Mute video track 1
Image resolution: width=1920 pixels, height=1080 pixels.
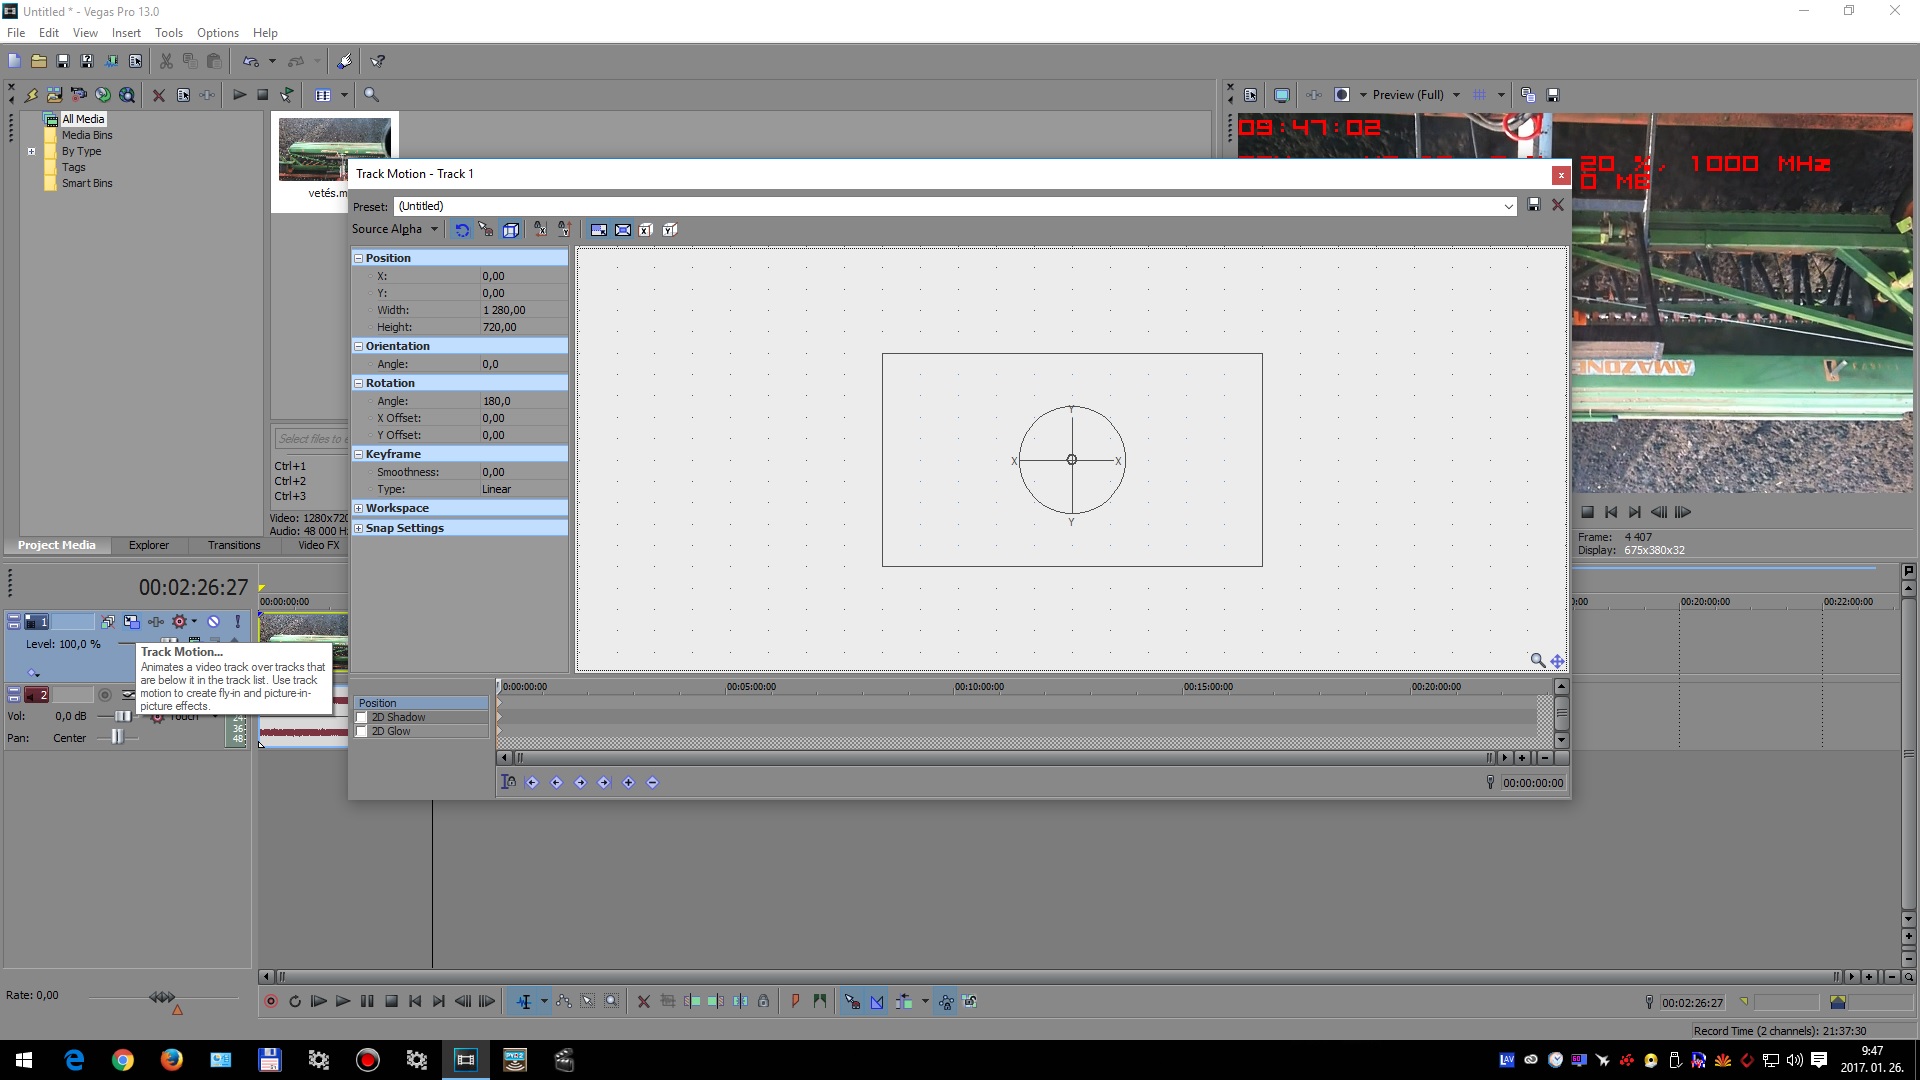[213, 622]
